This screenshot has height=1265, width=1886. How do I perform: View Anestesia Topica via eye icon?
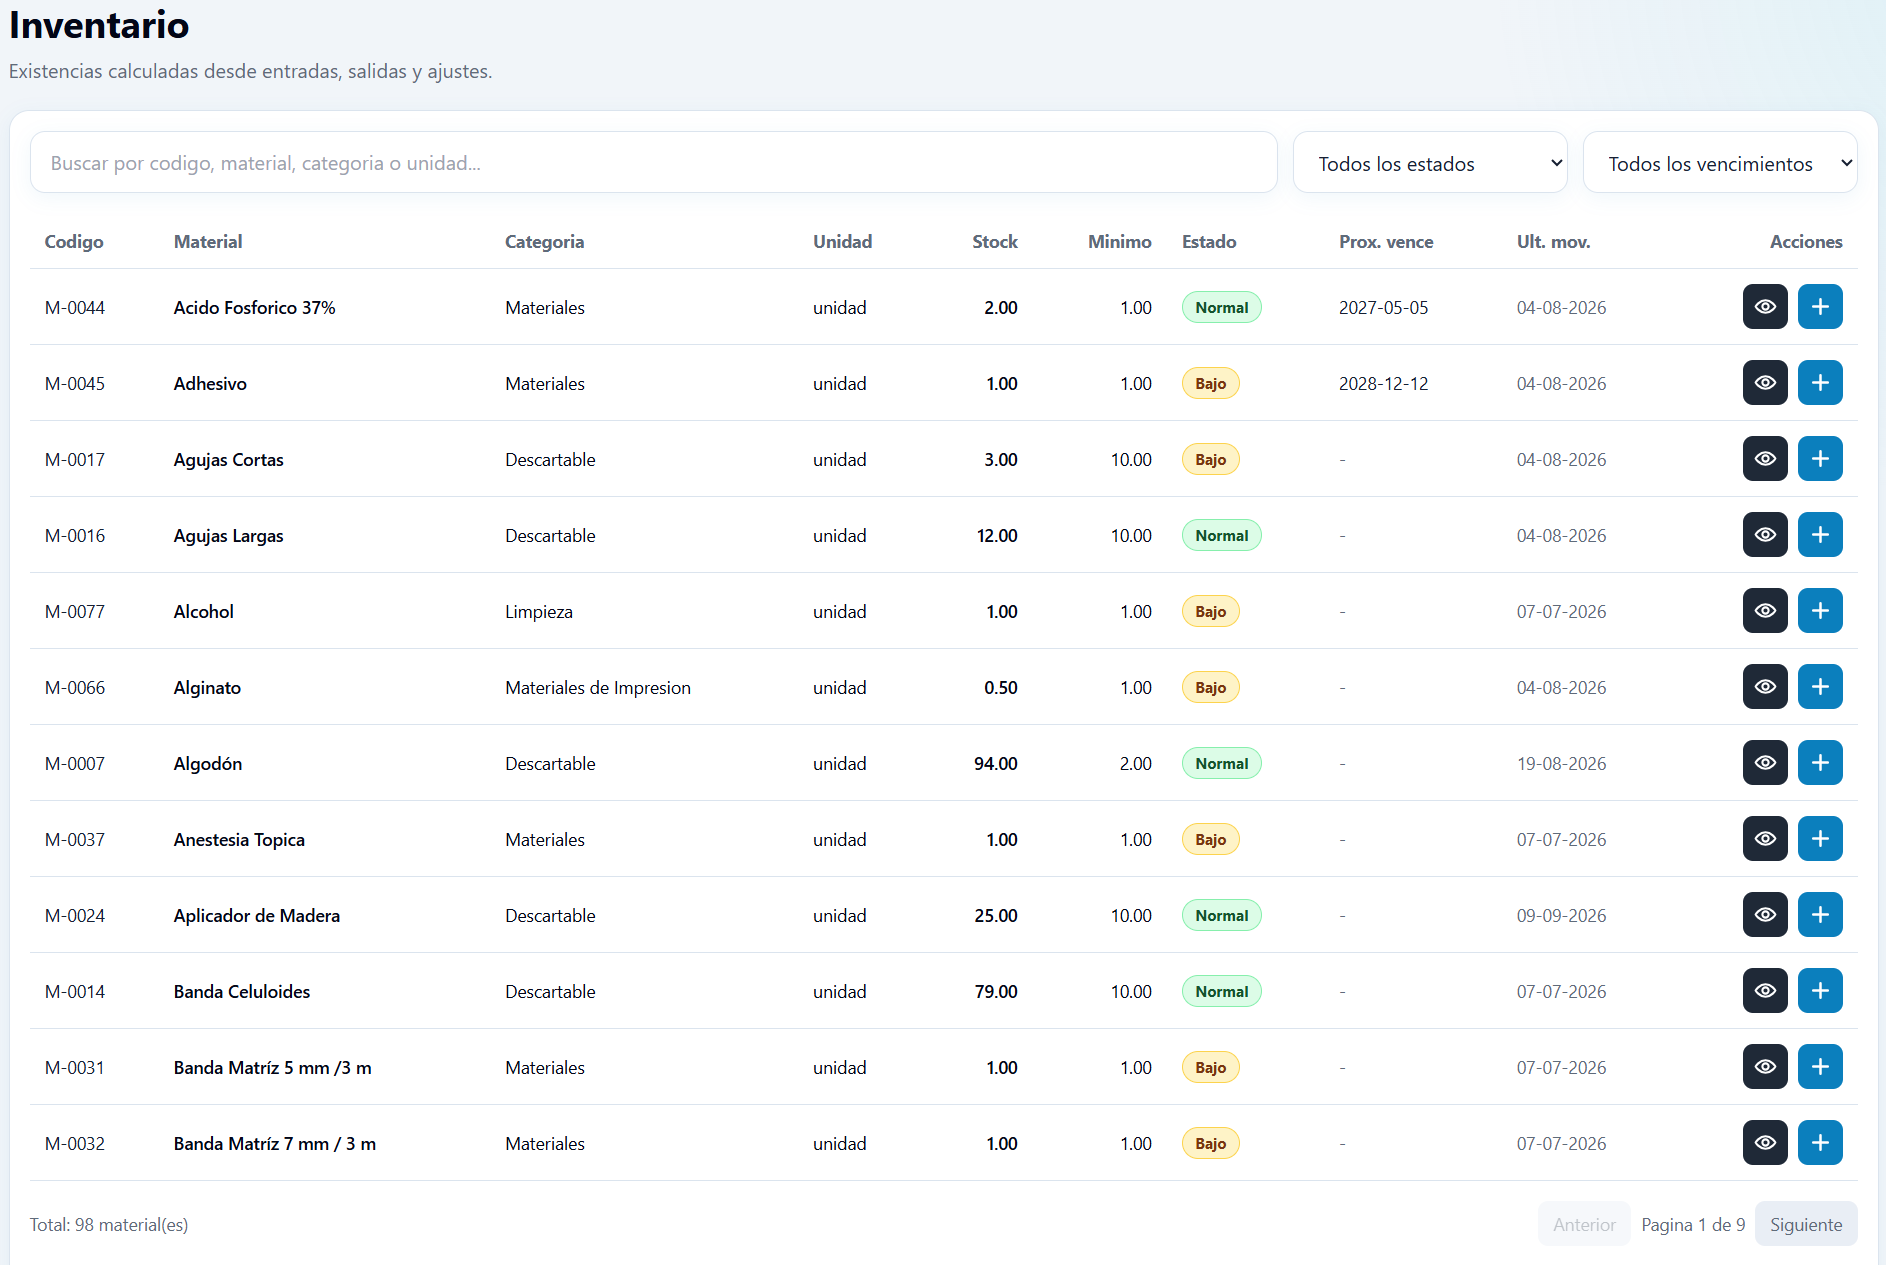tap(1765, 839)
